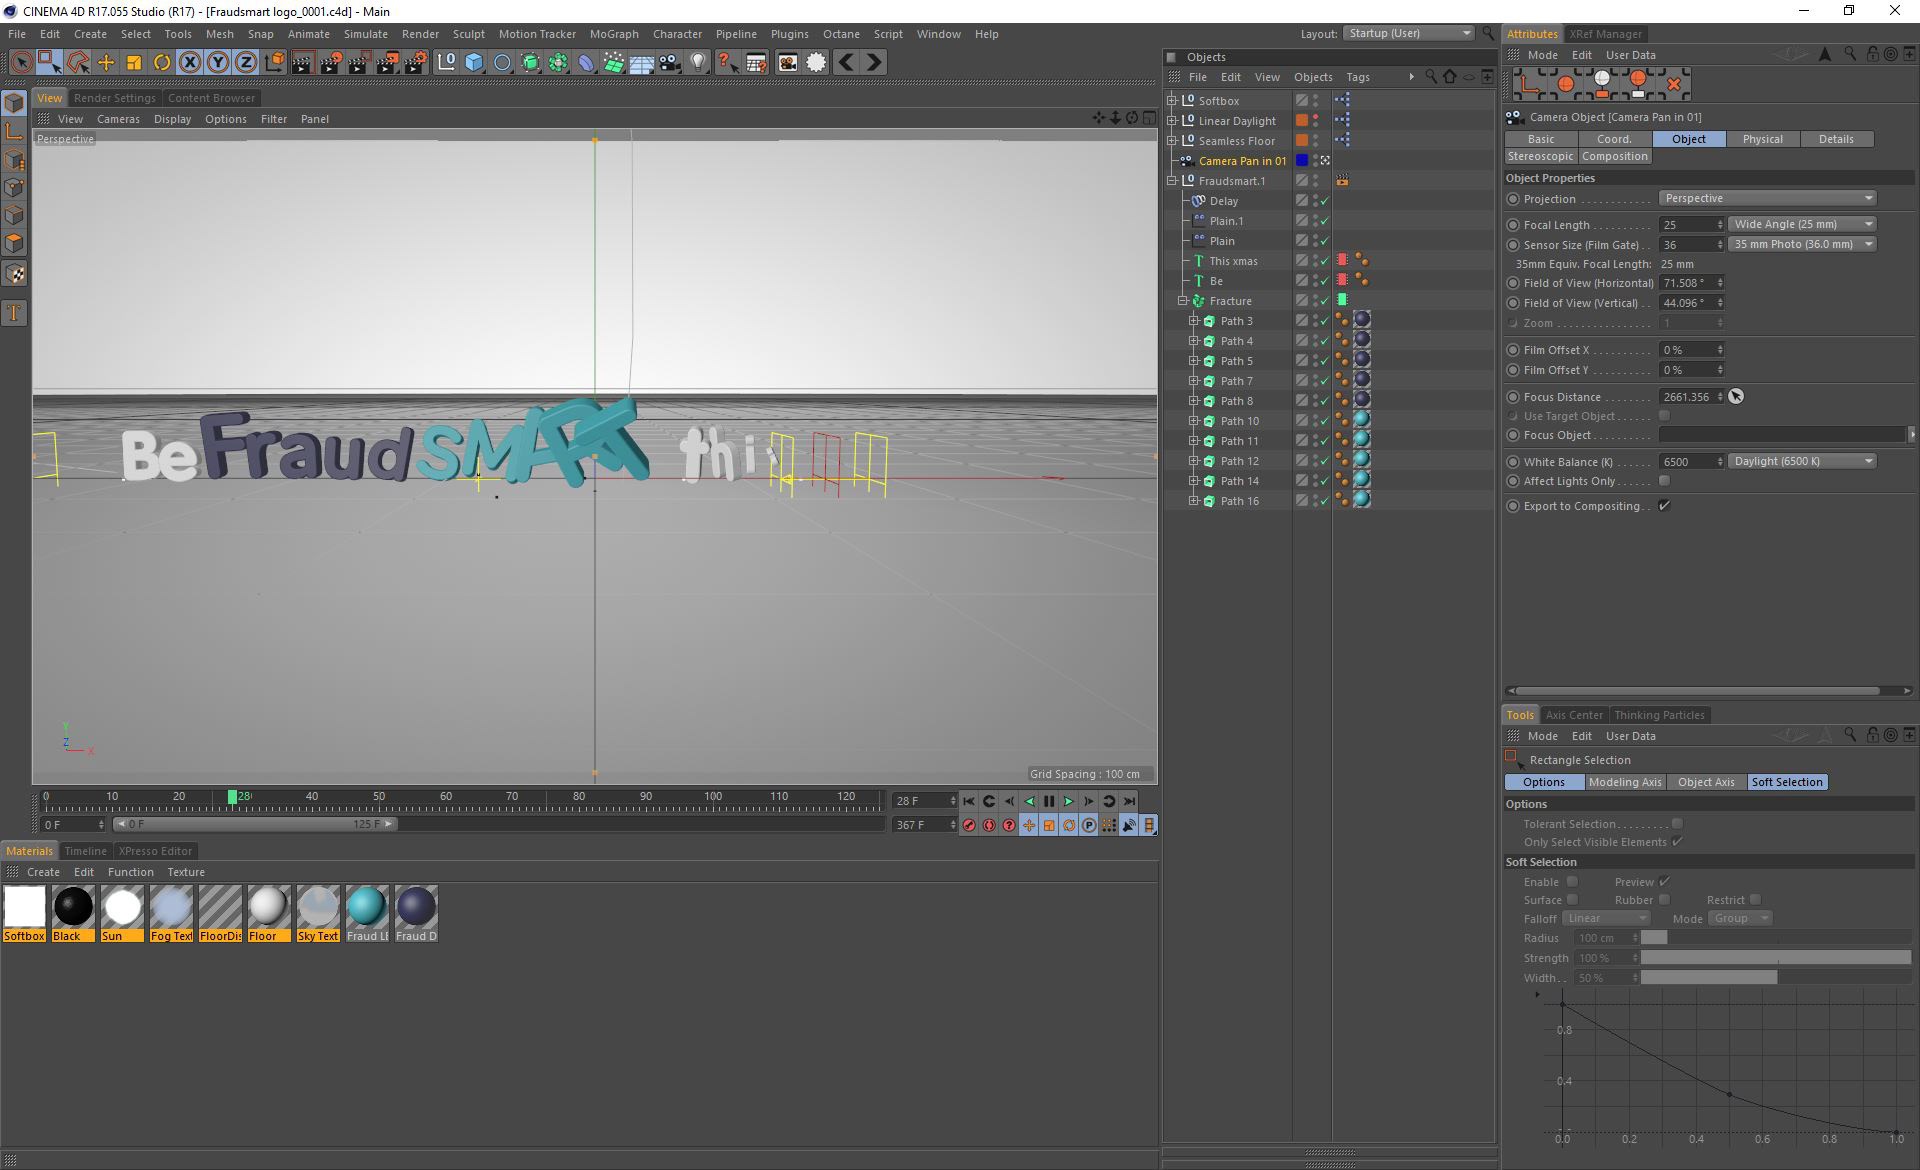Open the 35 mm Photo sensor dropdown
Screen dimensions: 1920x1170
[1802, 244]
